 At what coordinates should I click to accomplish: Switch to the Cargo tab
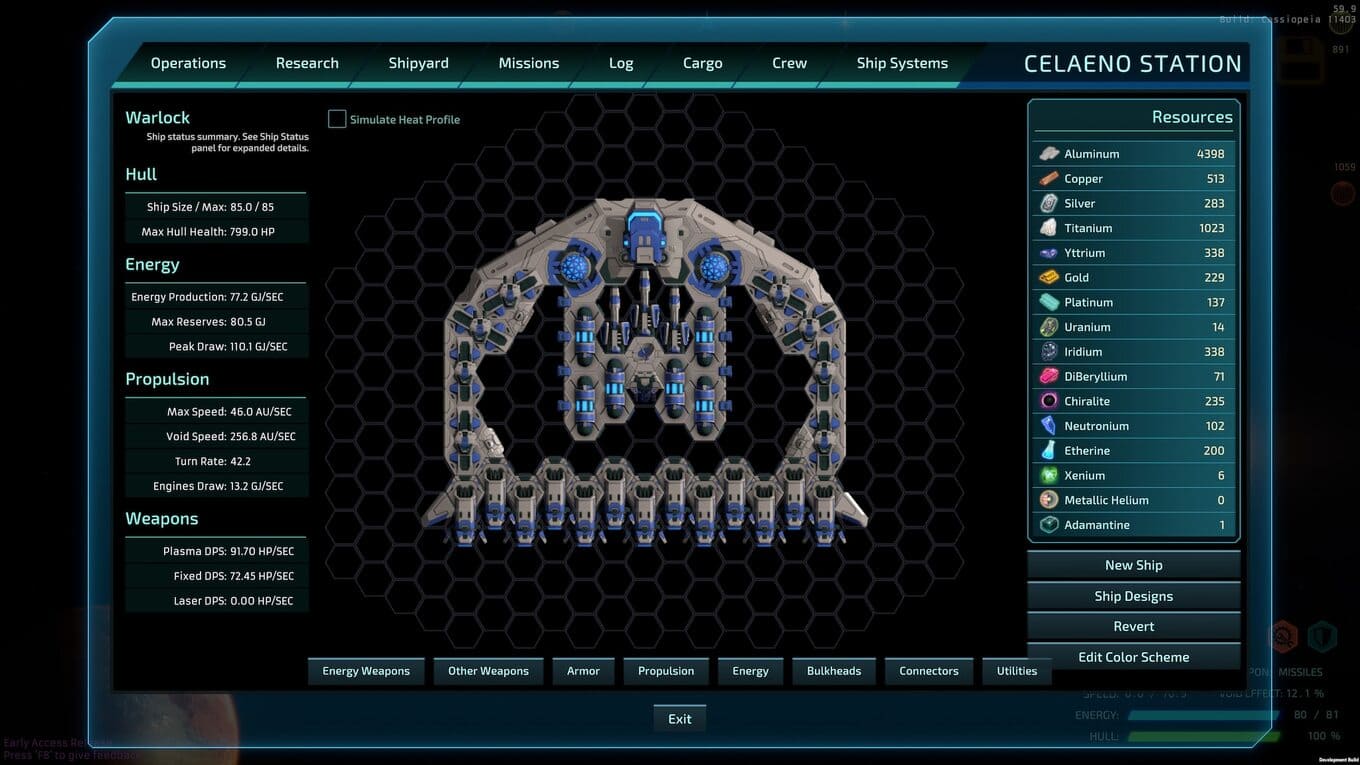point(703,63)
